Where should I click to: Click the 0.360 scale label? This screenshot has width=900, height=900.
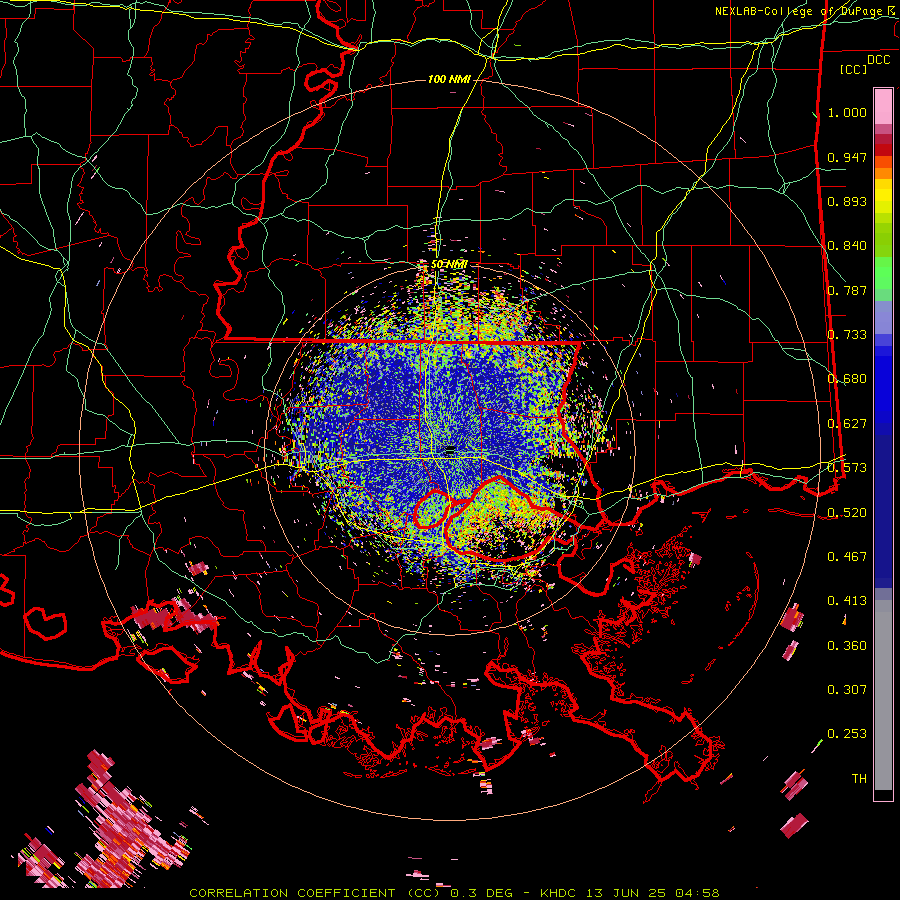tap(847, 645)
